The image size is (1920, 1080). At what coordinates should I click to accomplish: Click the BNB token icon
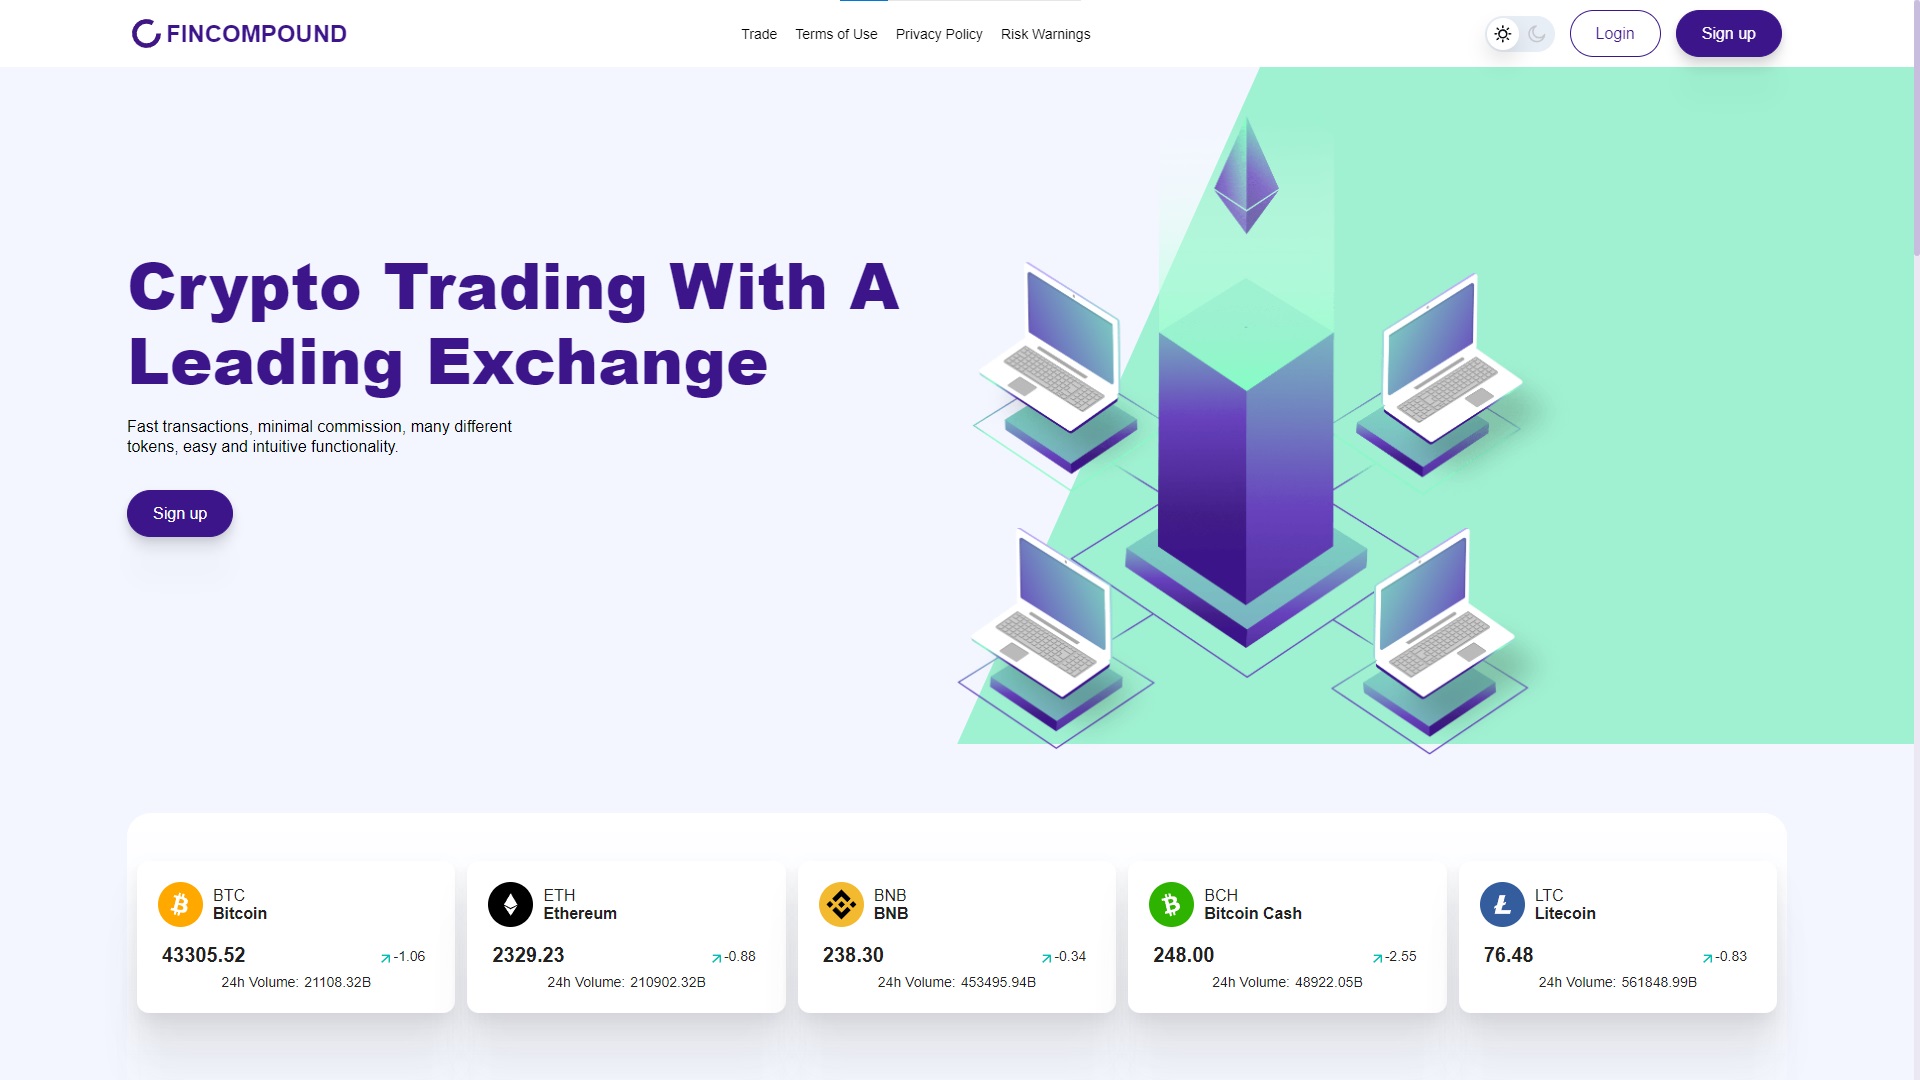(x=841, y=902)
